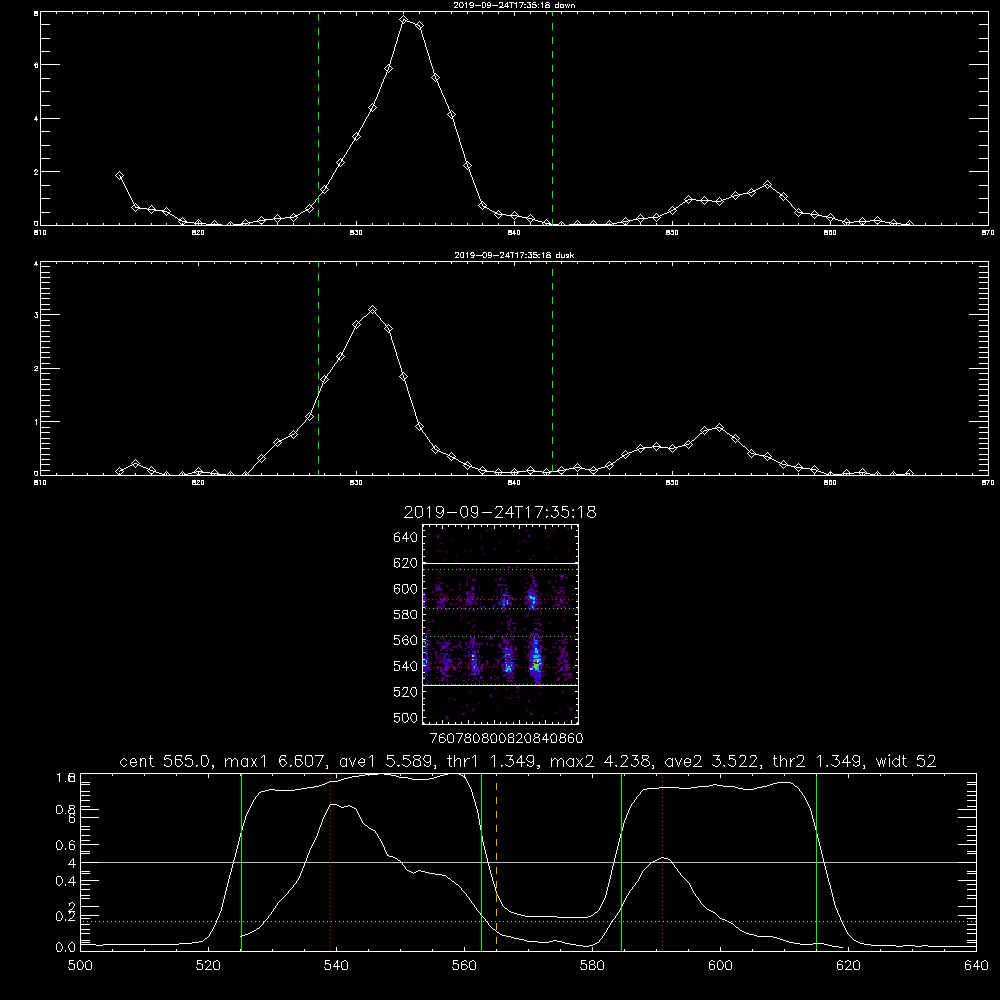The image size is (1000, 1000).
Task: Click x-axis label 830 under dawn plot
Action: [x=356, y=233]
